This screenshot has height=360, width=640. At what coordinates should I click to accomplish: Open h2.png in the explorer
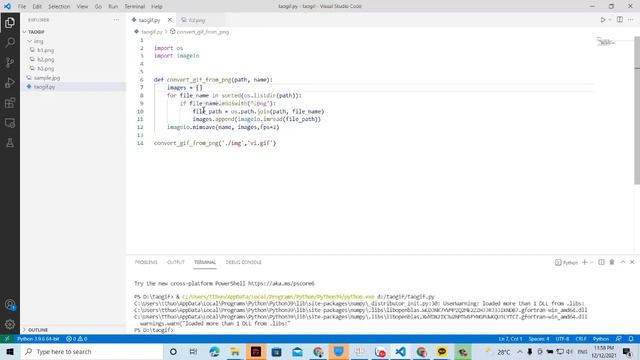point(45,60)
